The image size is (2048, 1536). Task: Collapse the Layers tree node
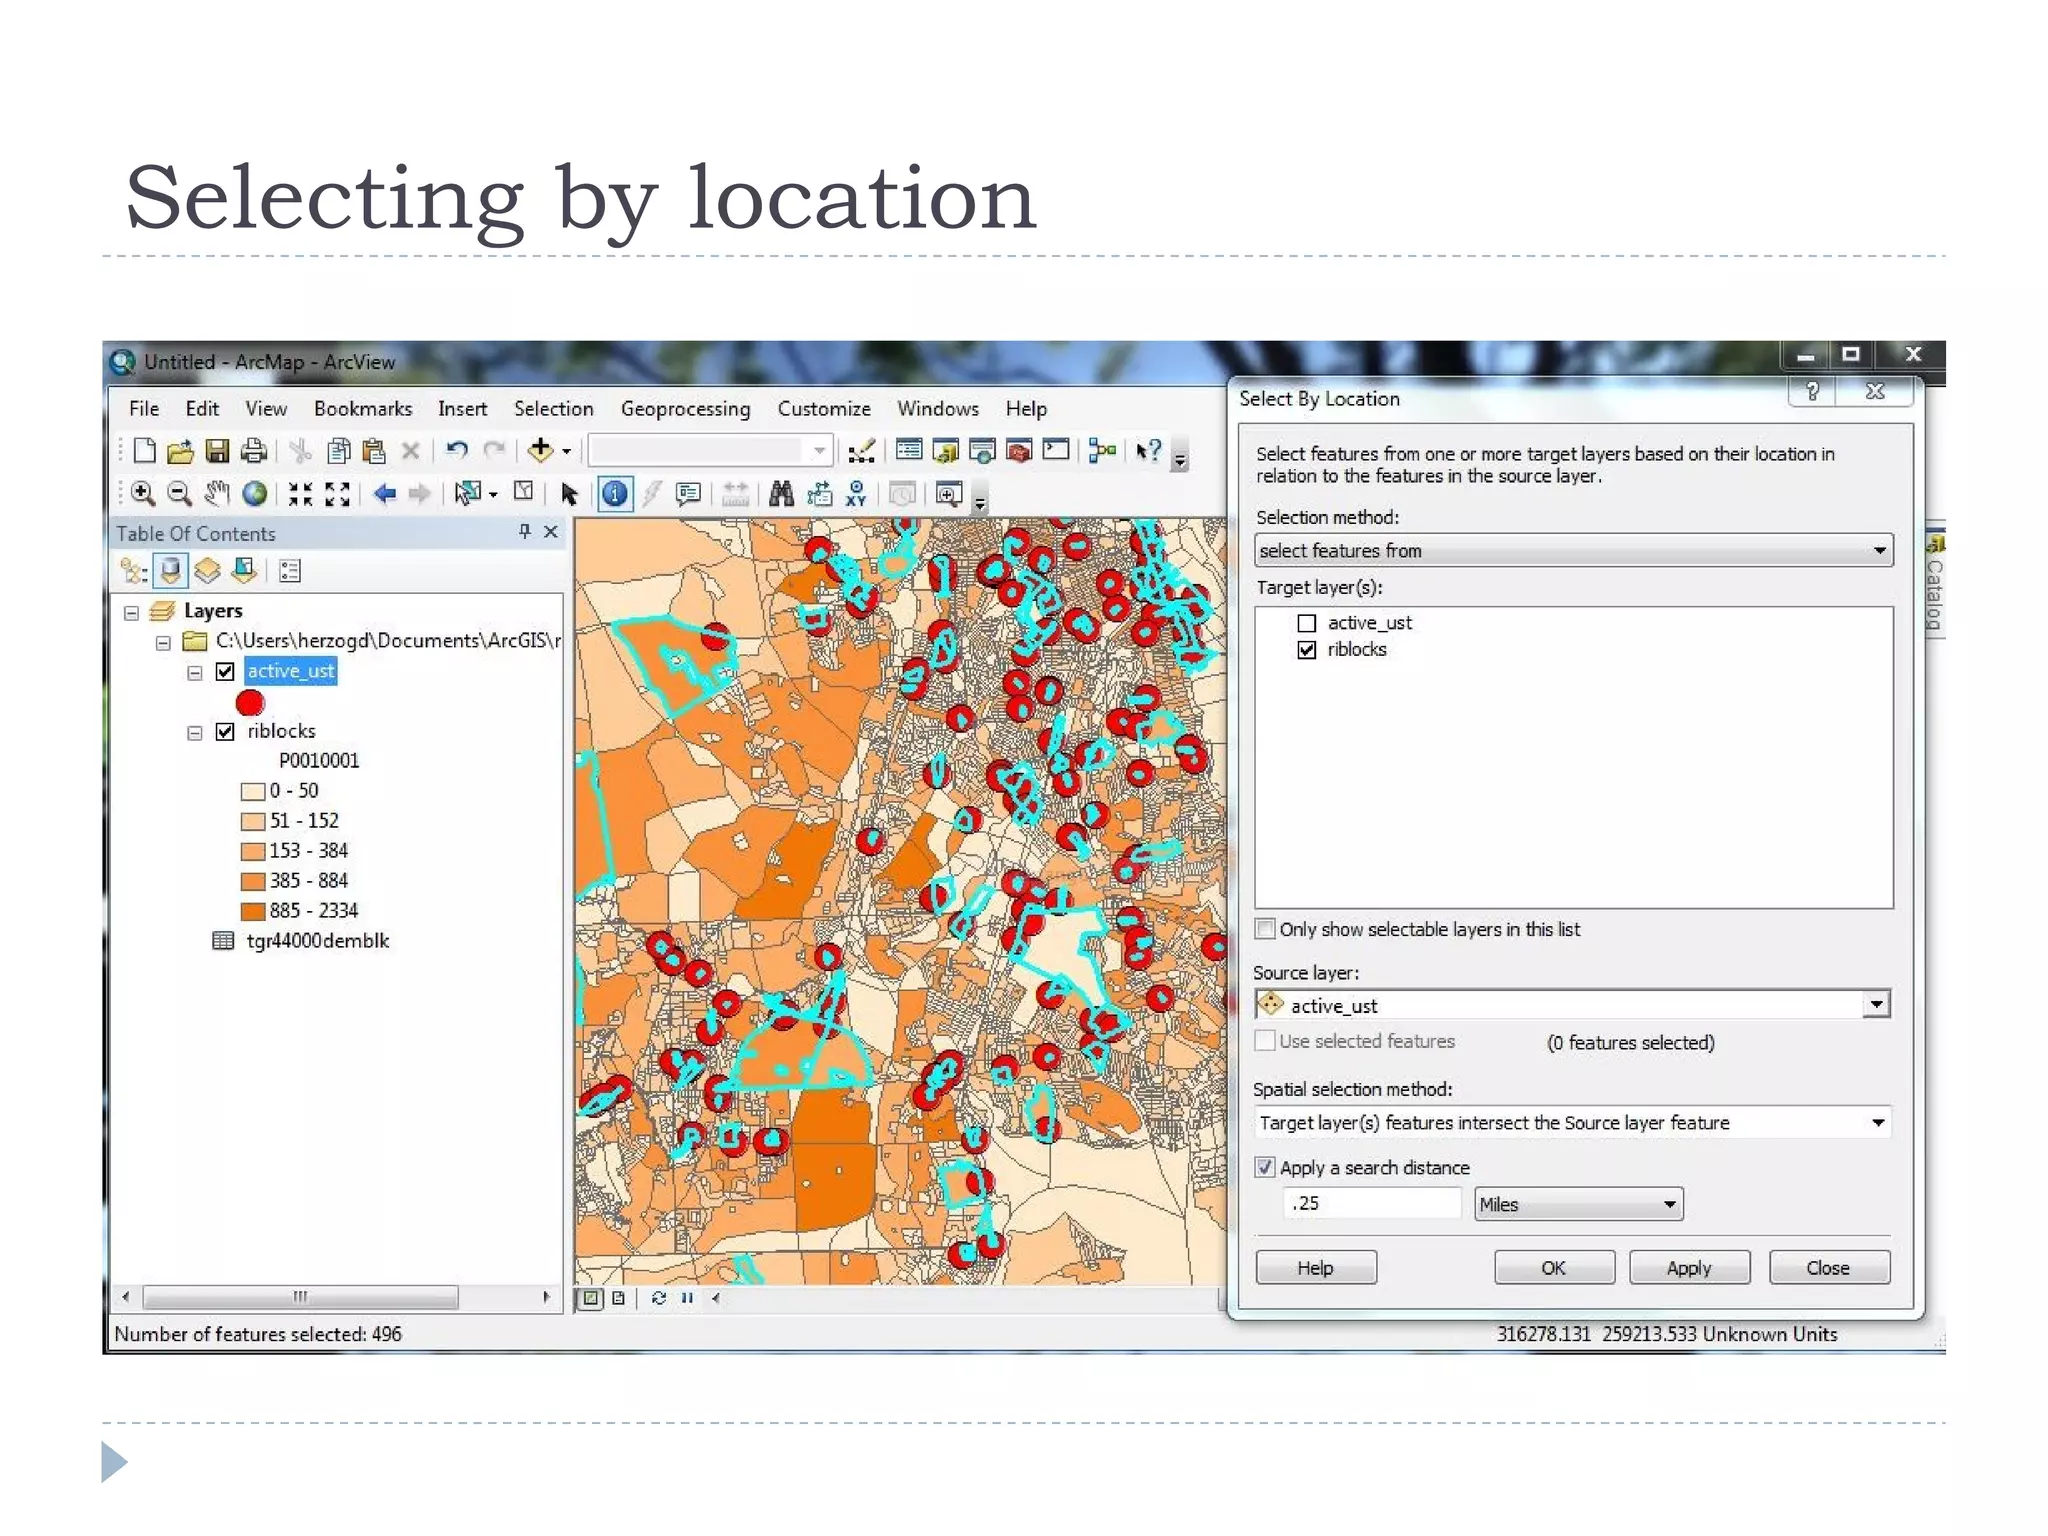131,612
